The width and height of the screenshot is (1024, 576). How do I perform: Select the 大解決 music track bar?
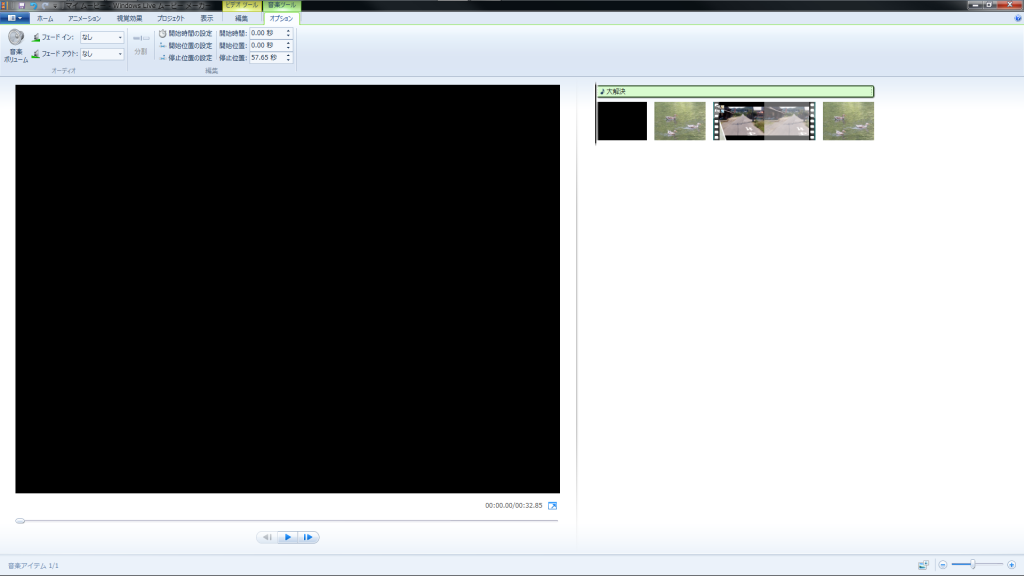[735, 91]
